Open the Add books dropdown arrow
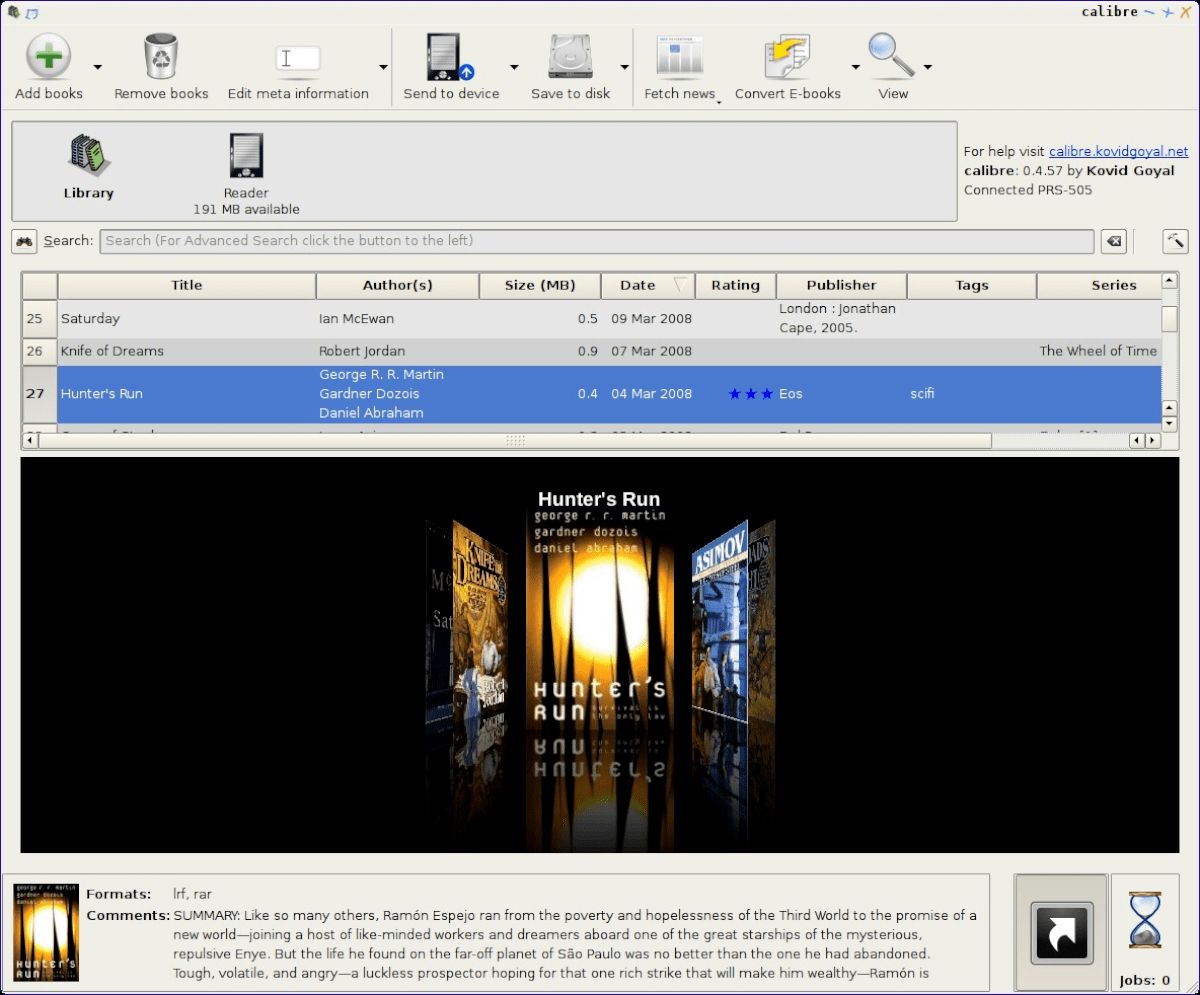The image size is (1200, 995). [x=97, y=66]
